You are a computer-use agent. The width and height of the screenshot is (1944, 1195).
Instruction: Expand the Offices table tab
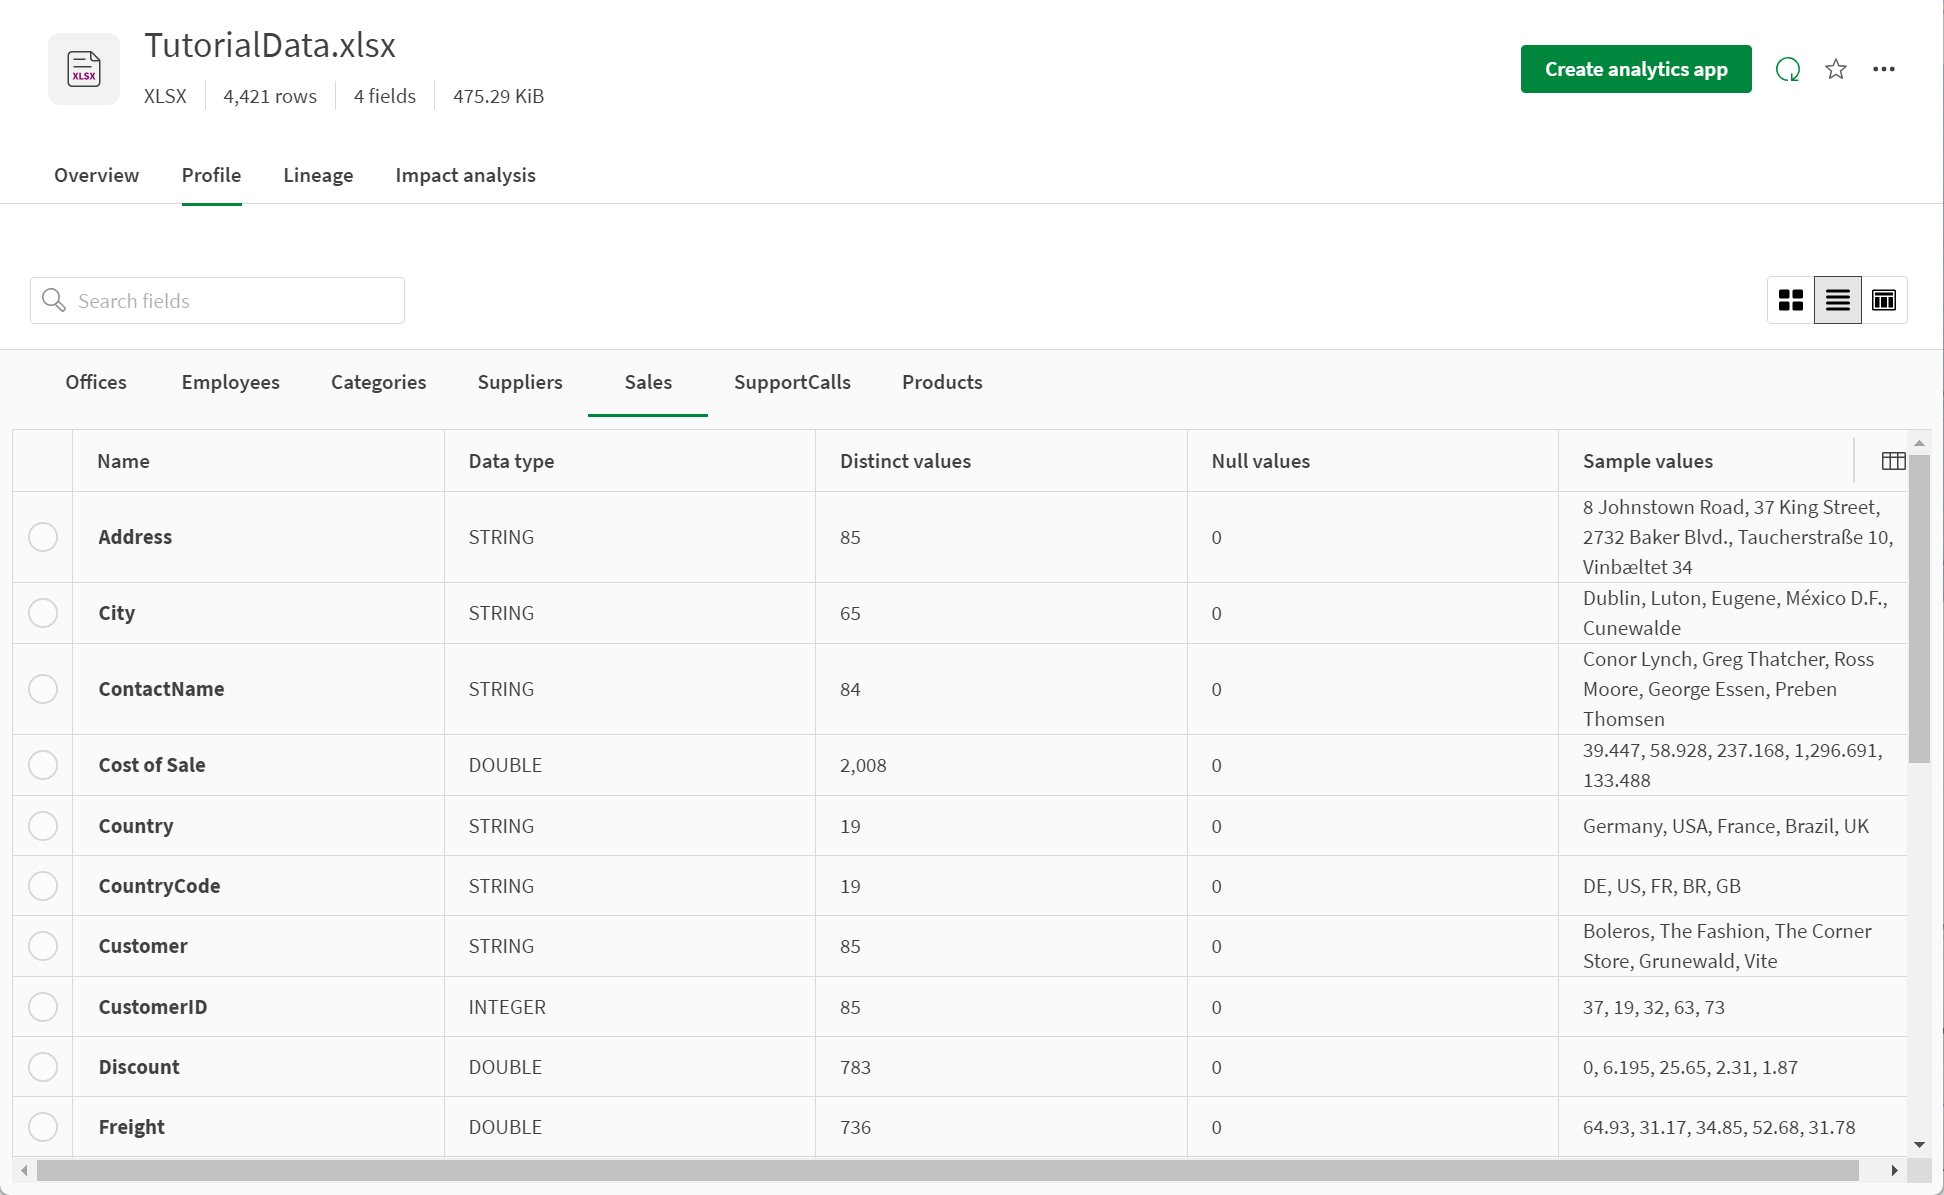(x=96, y=383)
